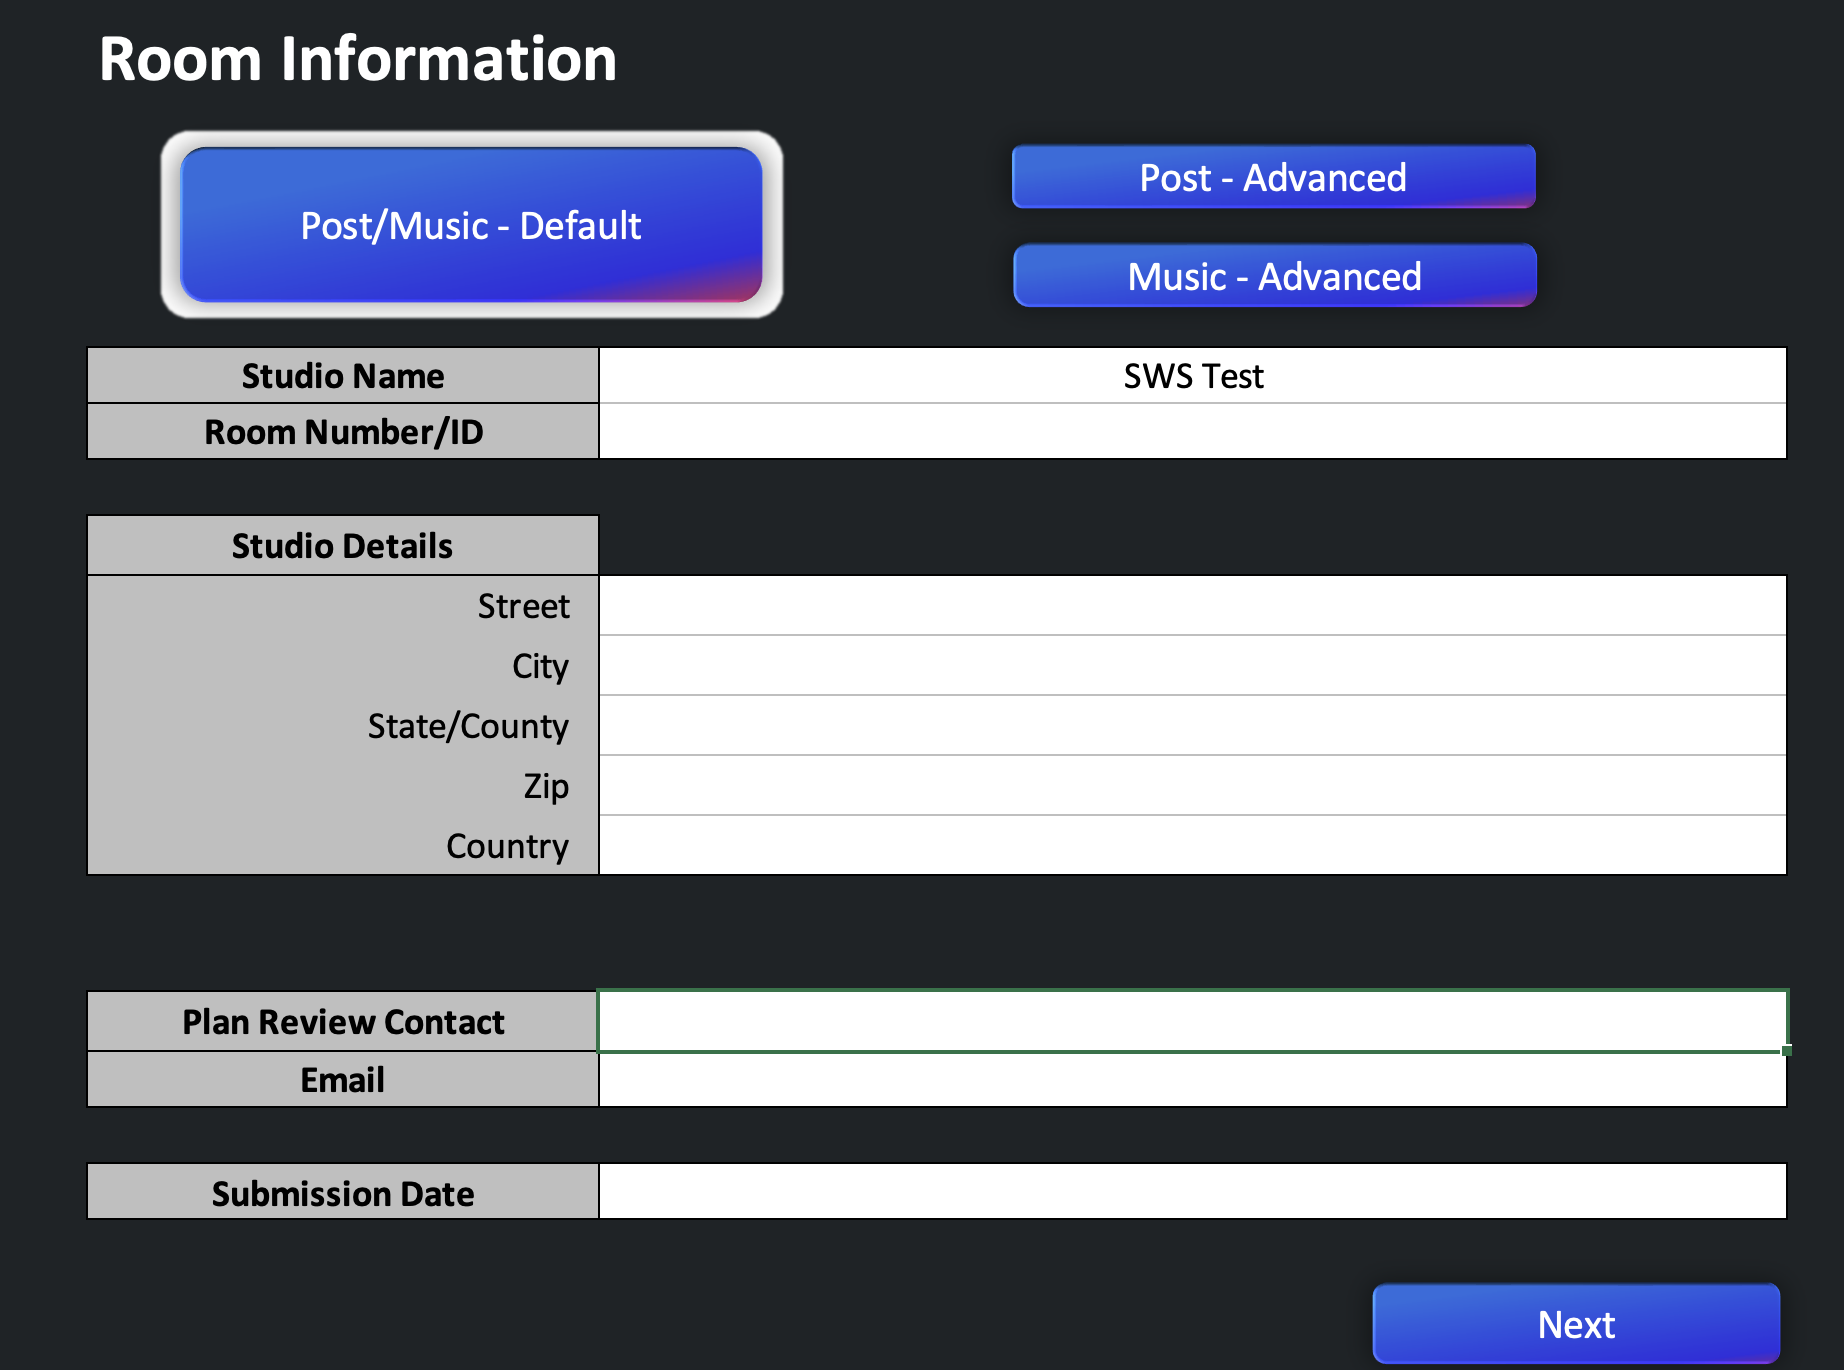Click the Email input field
1844x1370 pixels.
(x=1192, y=1079)
